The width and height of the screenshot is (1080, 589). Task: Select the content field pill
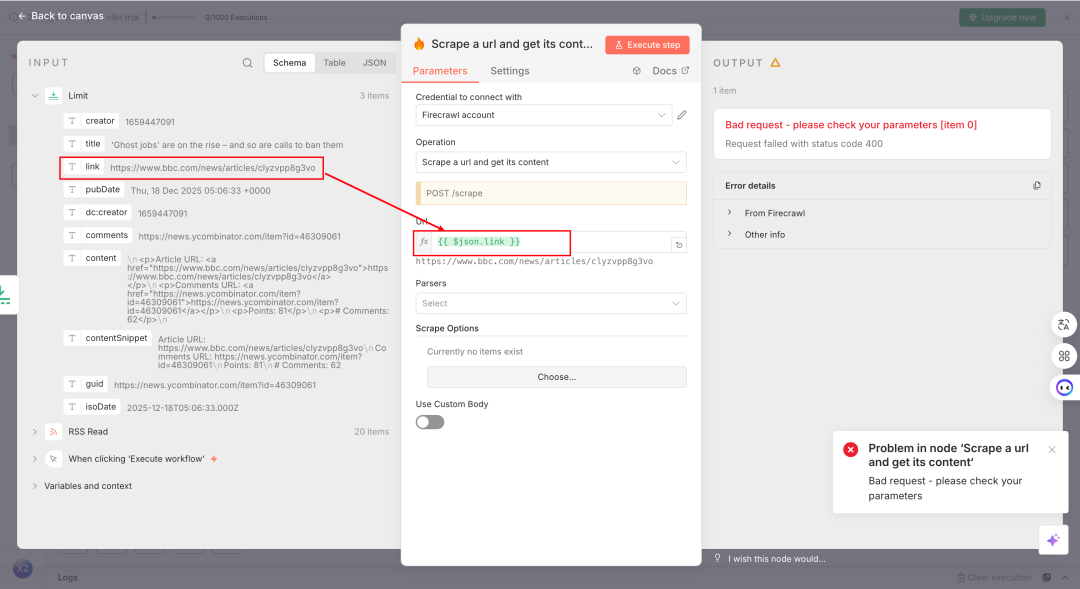click(92, 258)
